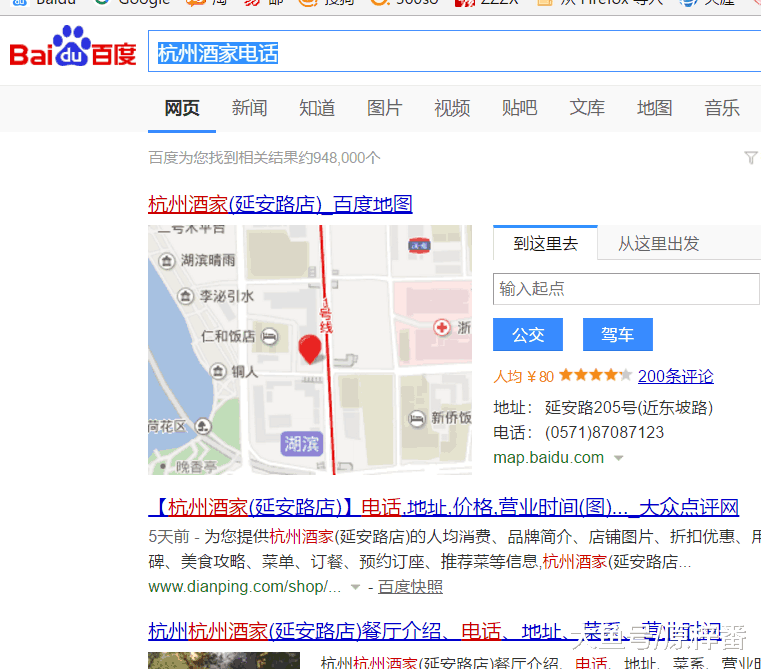Expand the dropdown arrow after map.baidu.com
The height and width of the screenshot is (669, 761).
click(618, 458)
